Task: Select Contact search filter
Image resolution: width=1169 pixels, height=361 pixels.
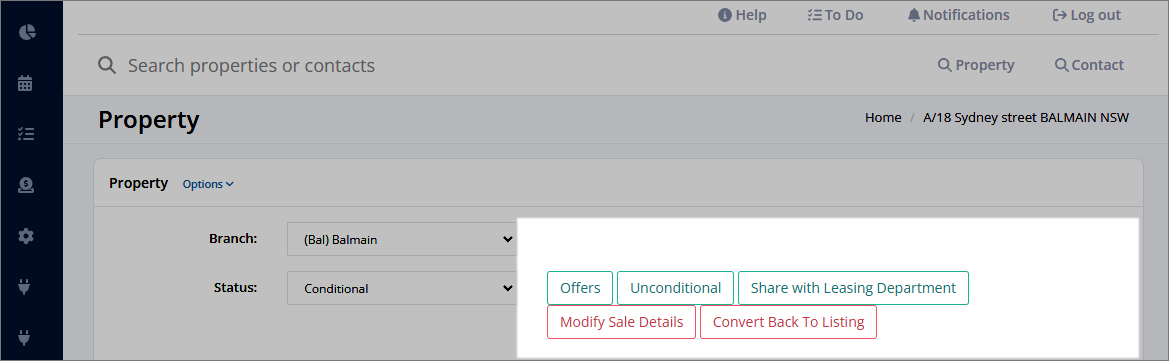Action: (1089, 65)
